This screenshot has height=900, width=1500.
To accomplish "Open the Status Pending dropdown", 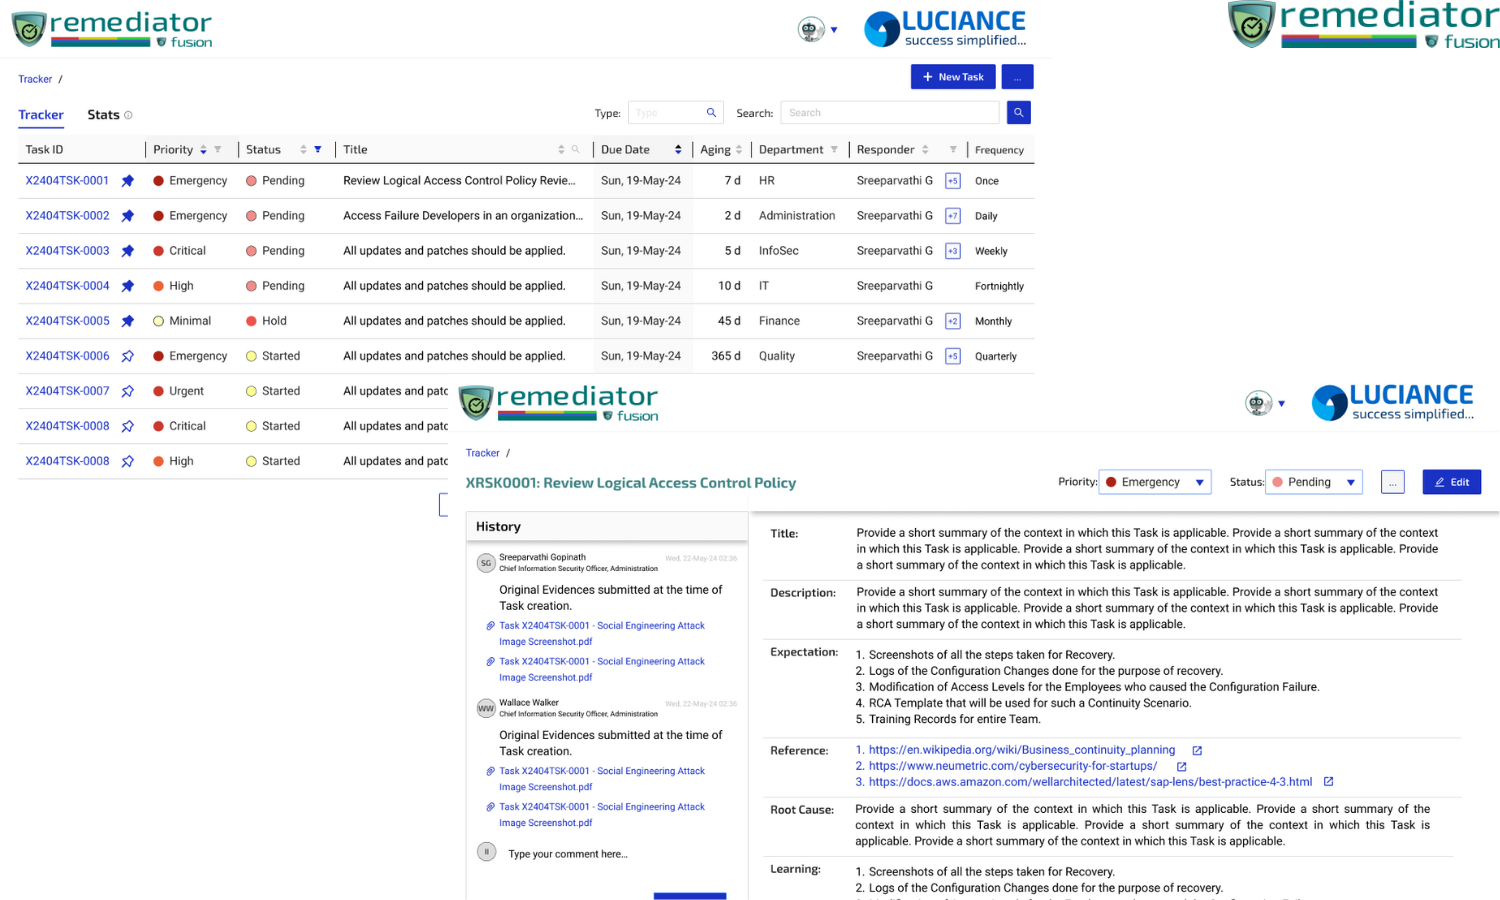I will (x=1314, y=482).
